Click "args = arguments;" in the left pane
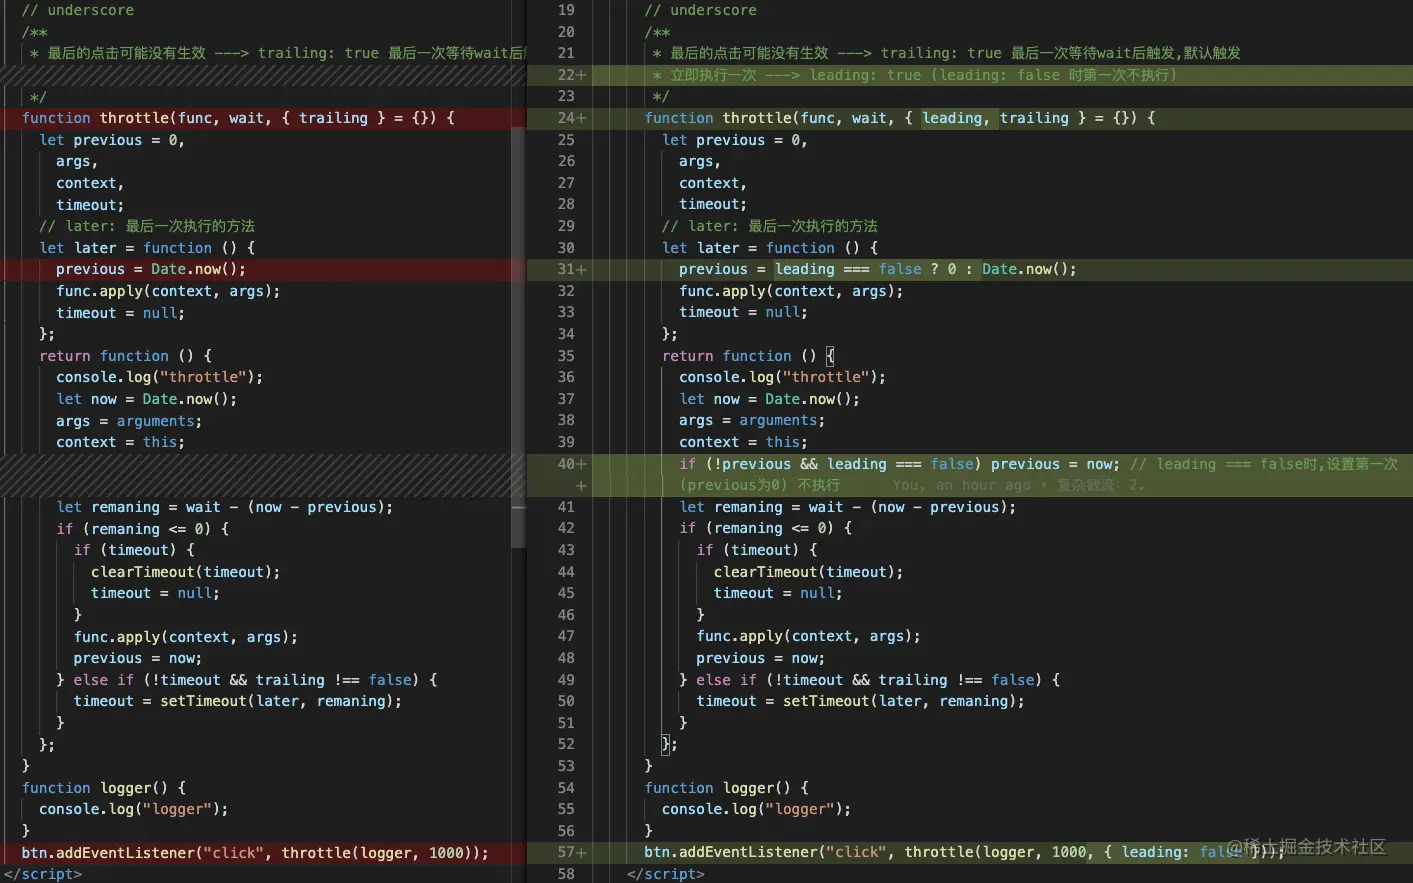1413x883 pixels. point(129,421)
